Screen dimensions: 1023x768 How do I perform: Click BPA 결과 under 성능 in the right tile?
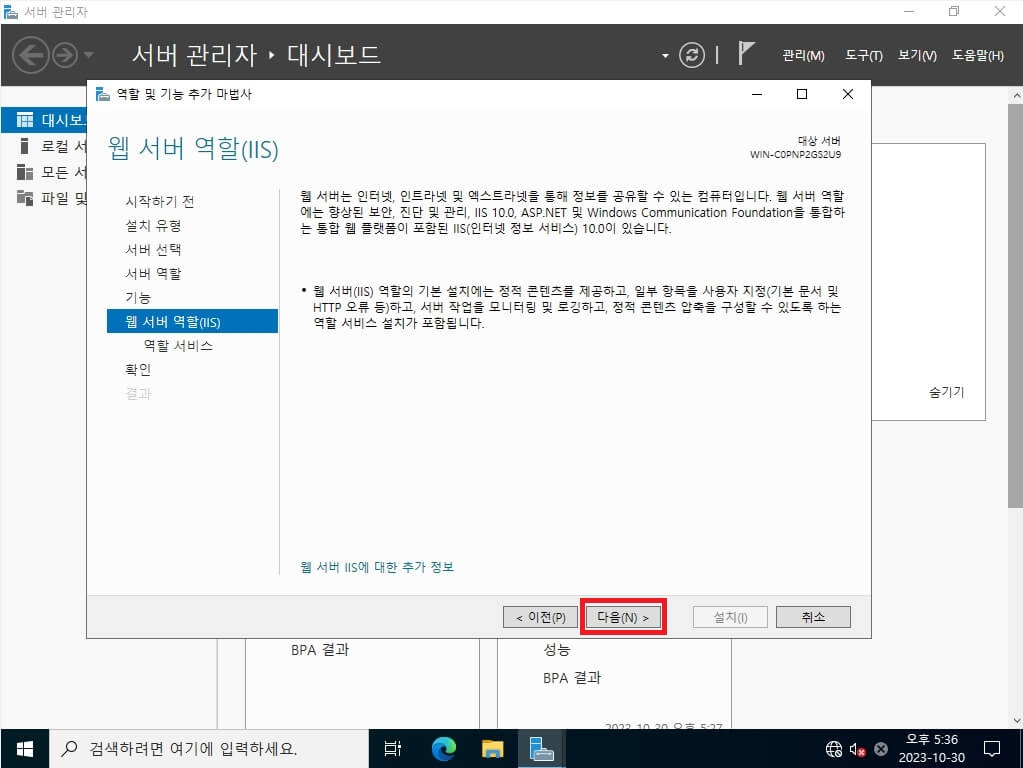572,678
